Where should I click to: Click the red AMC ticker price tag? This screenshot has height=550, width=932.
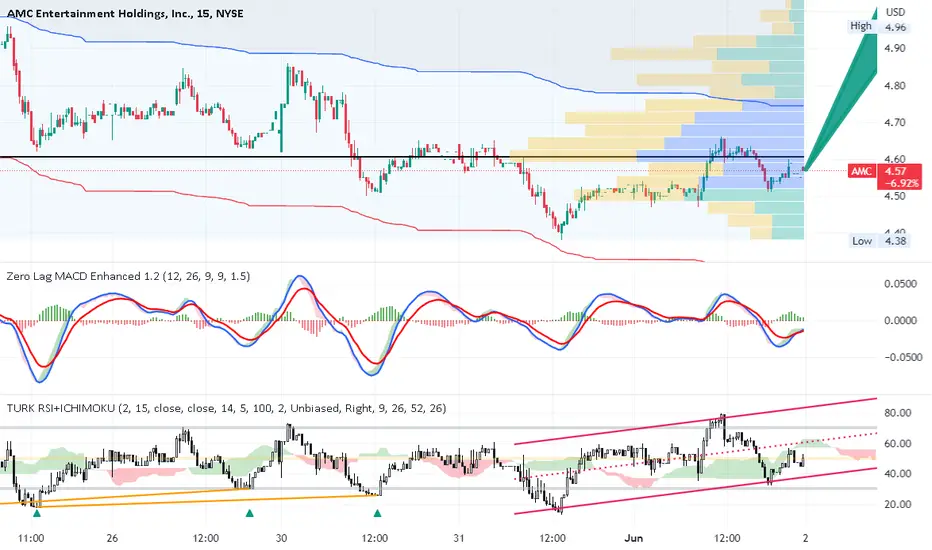[x=861, y=171]
